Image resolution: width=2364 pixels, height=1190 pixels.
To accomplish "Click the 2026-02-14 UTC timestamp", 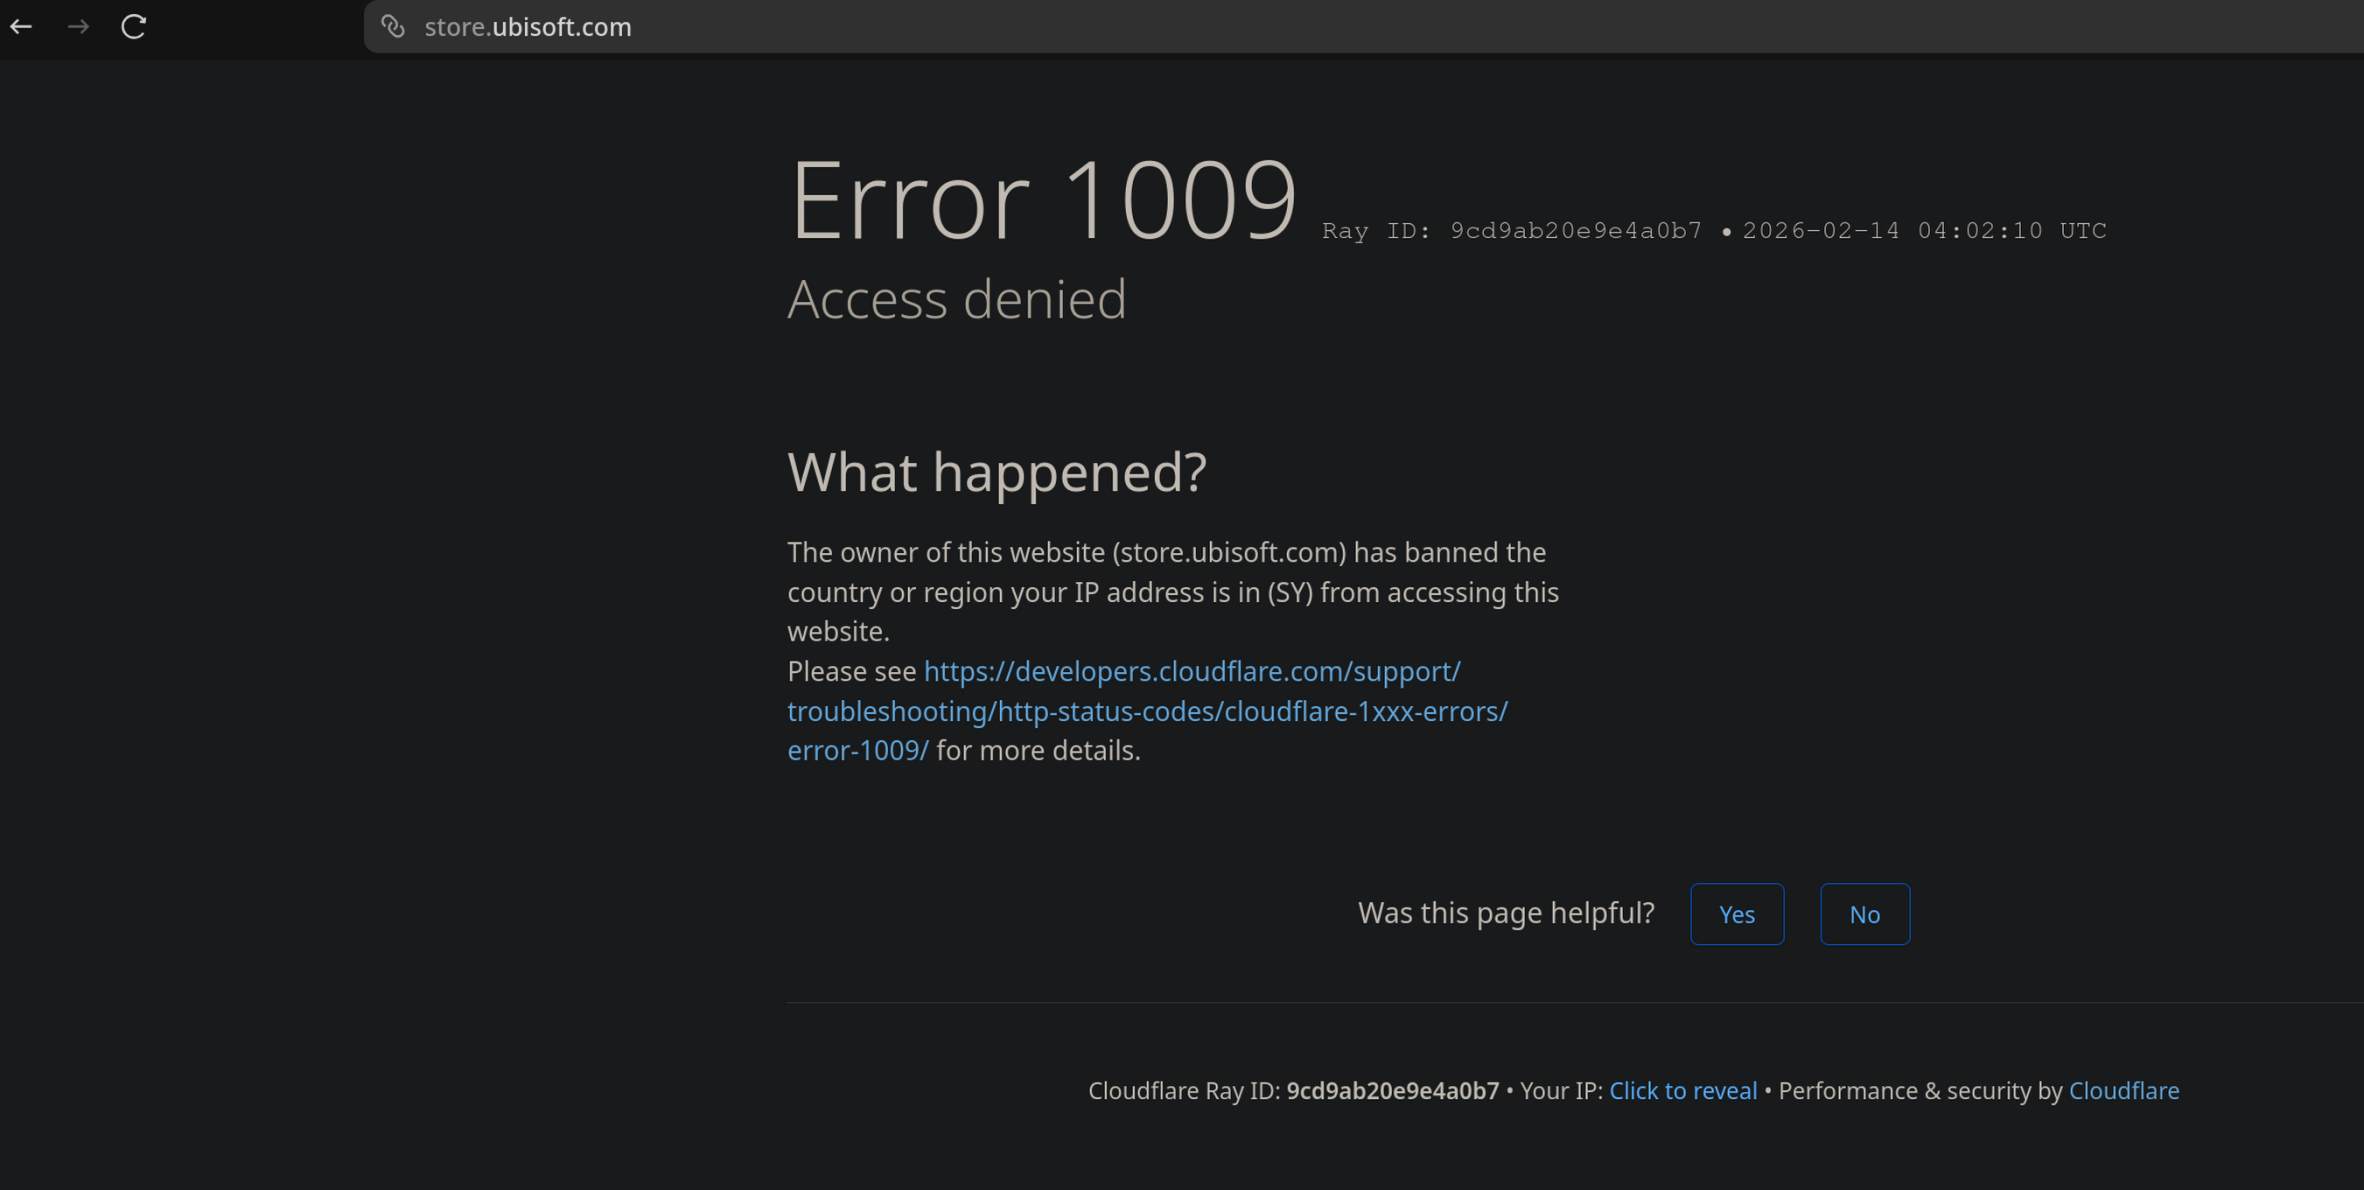I will pos(1924,231).
